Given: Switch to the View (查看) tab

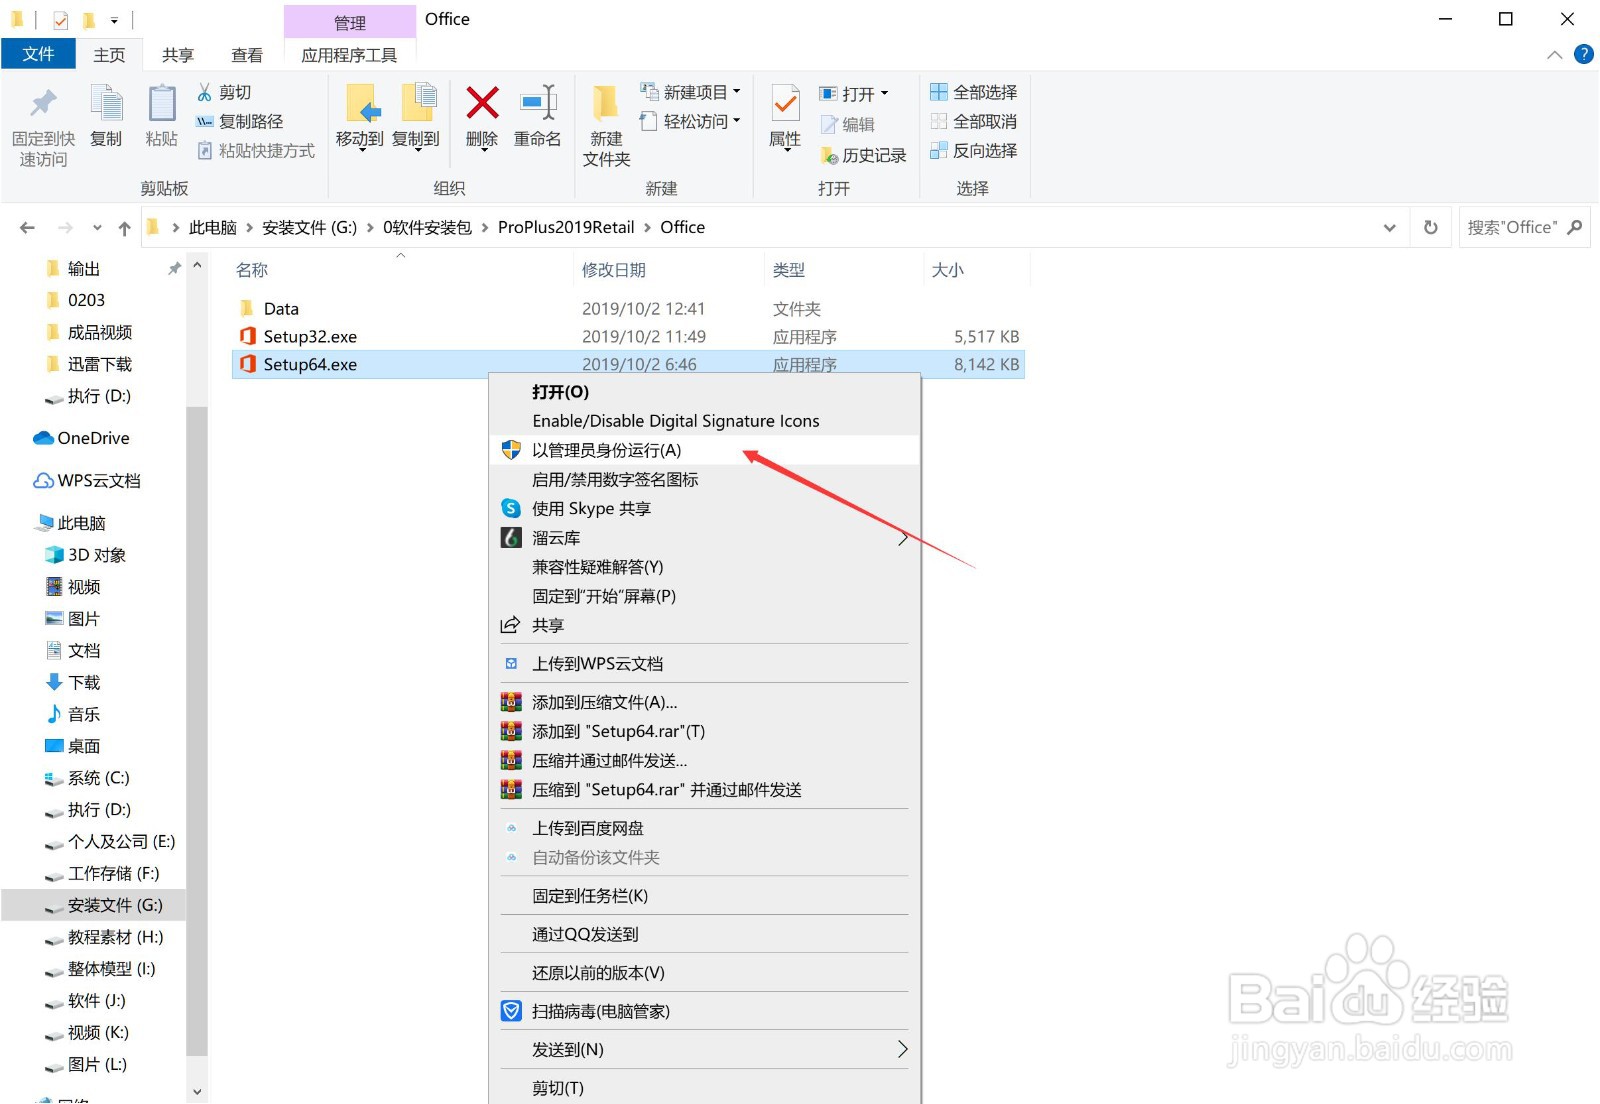Looking at the screenshot, I should click(x=247, y=55).
